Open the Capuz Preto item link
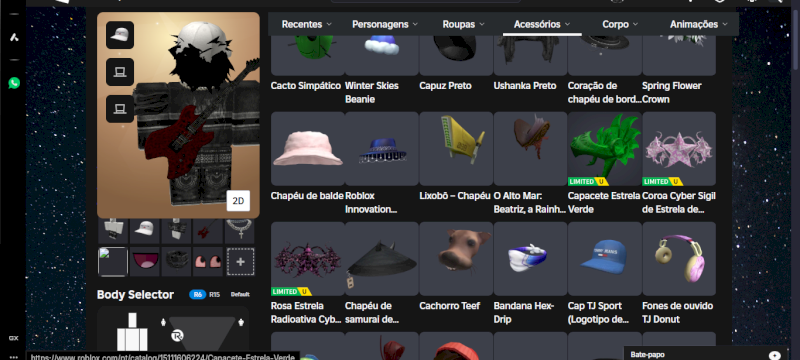 (x=445, y=86)
